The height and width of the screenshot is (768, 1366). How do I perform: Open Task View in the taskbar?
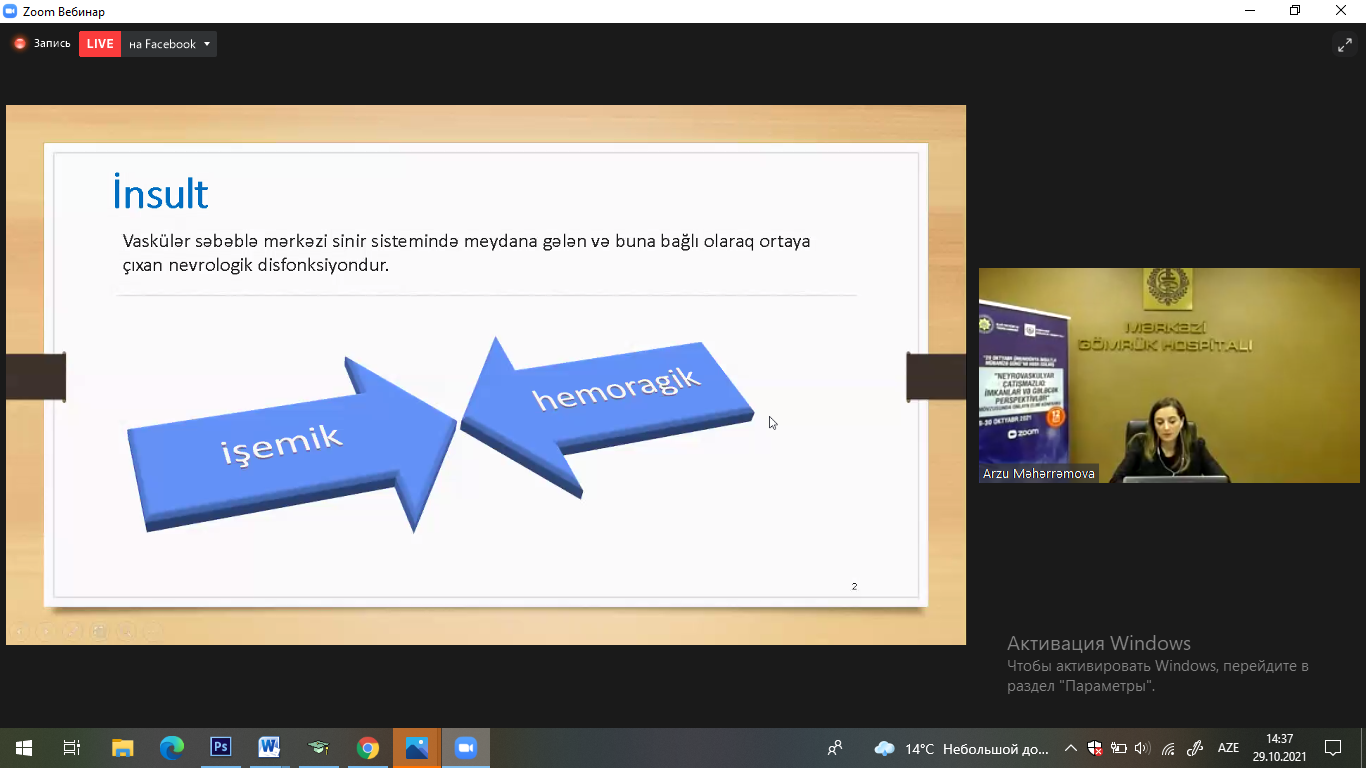point(72,748)
